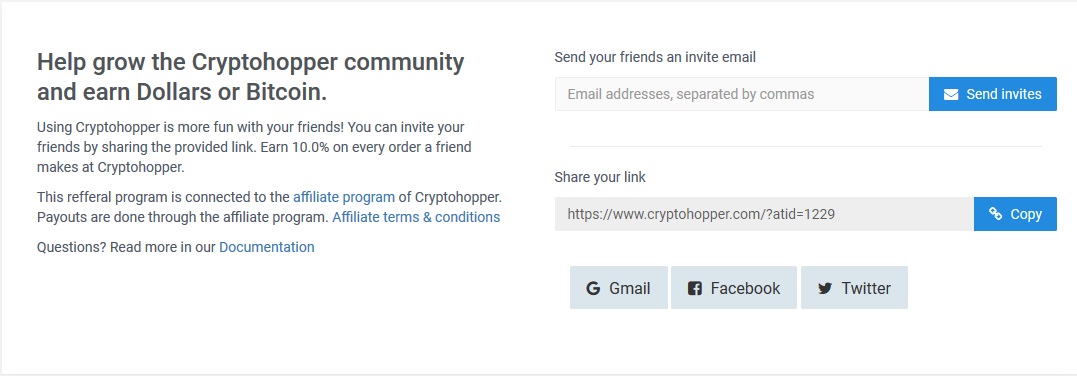Send the invites via Send invites button
Image resolution: width=1077 pixels, height=376 pixels.
(x=993, y=94)
